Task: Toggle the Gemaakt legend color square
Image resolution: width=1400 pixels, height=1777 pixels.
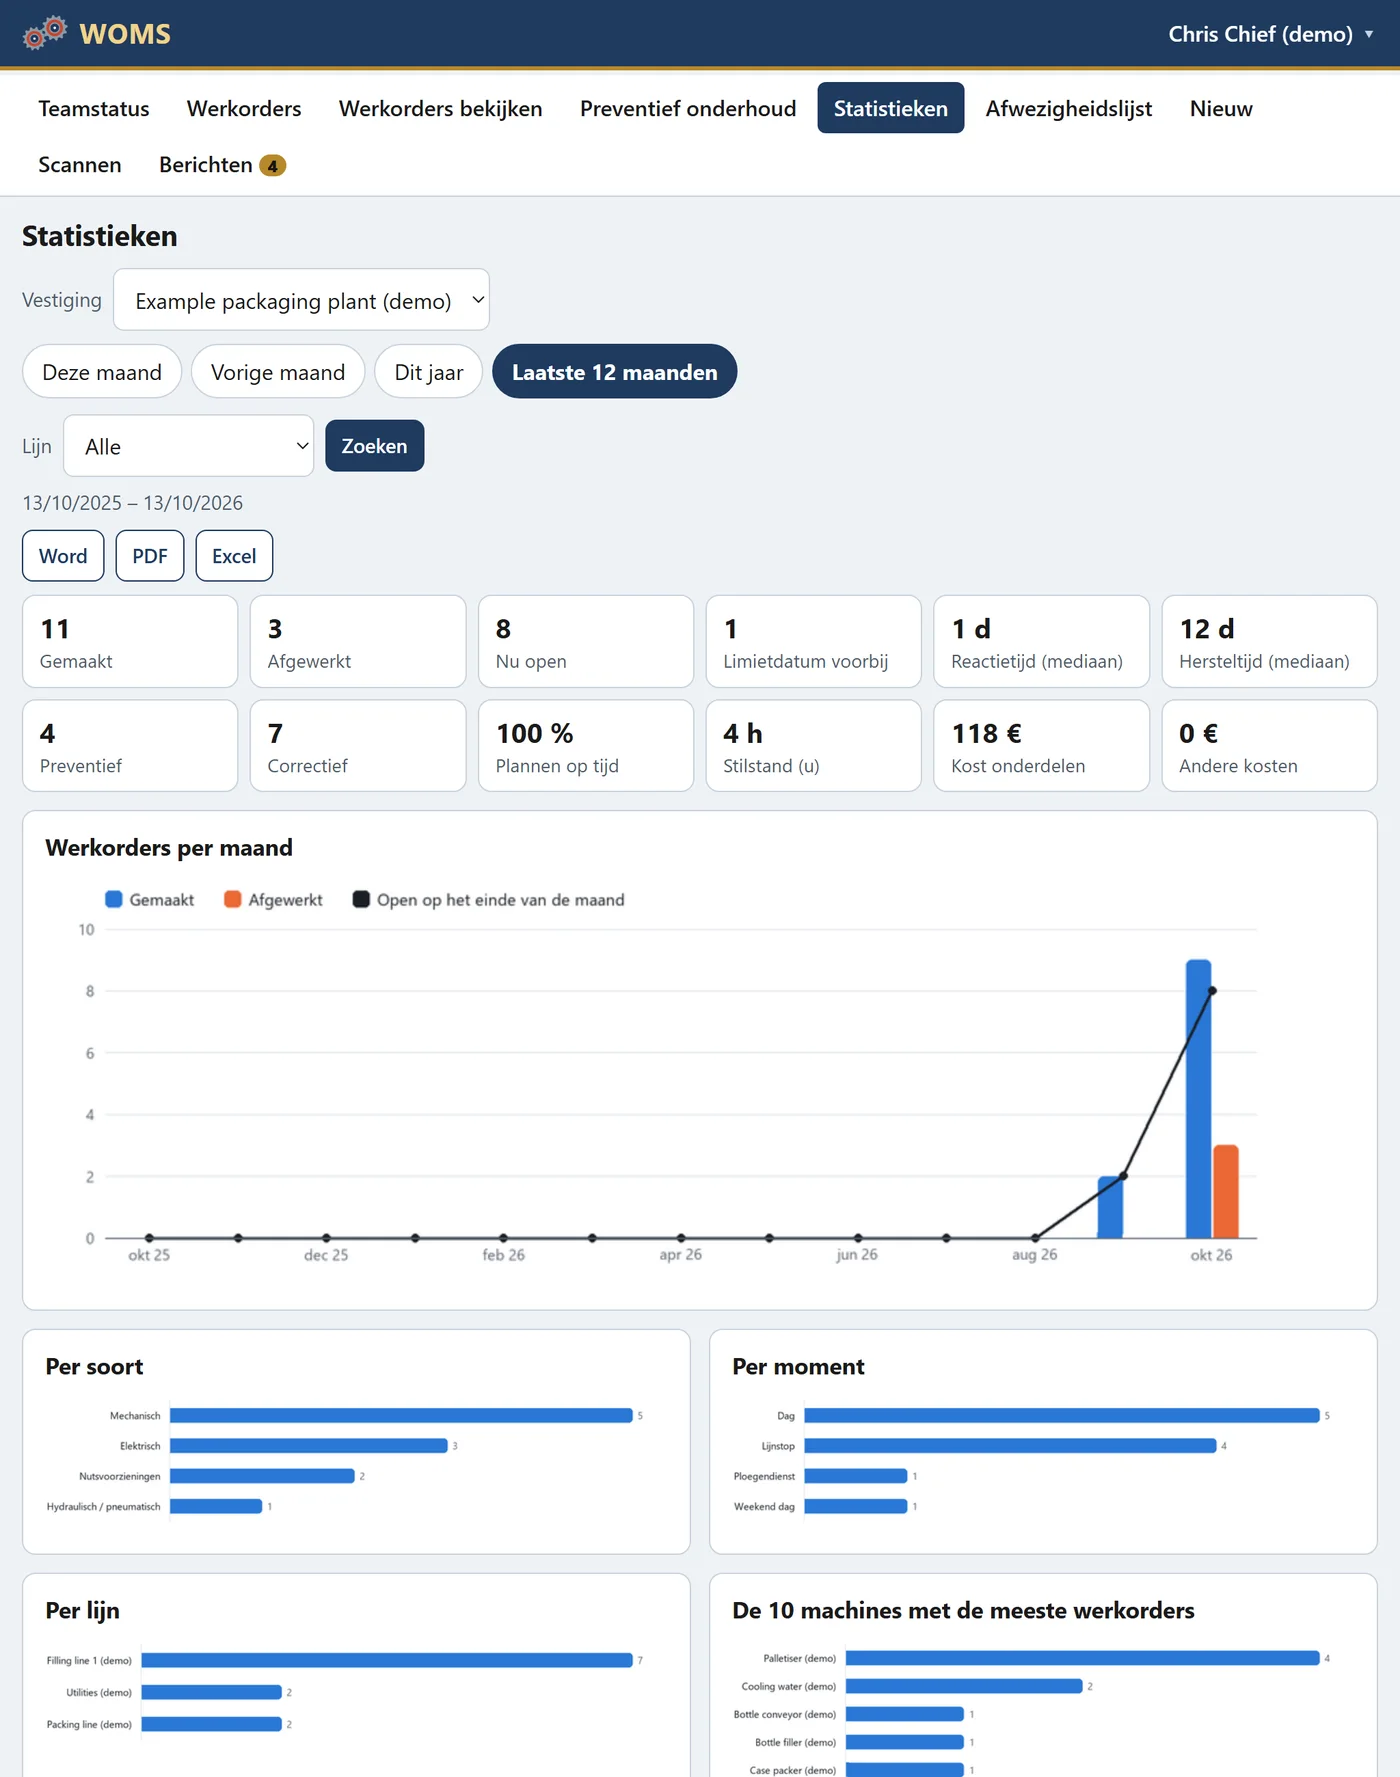Action: (x=114, y=899)
